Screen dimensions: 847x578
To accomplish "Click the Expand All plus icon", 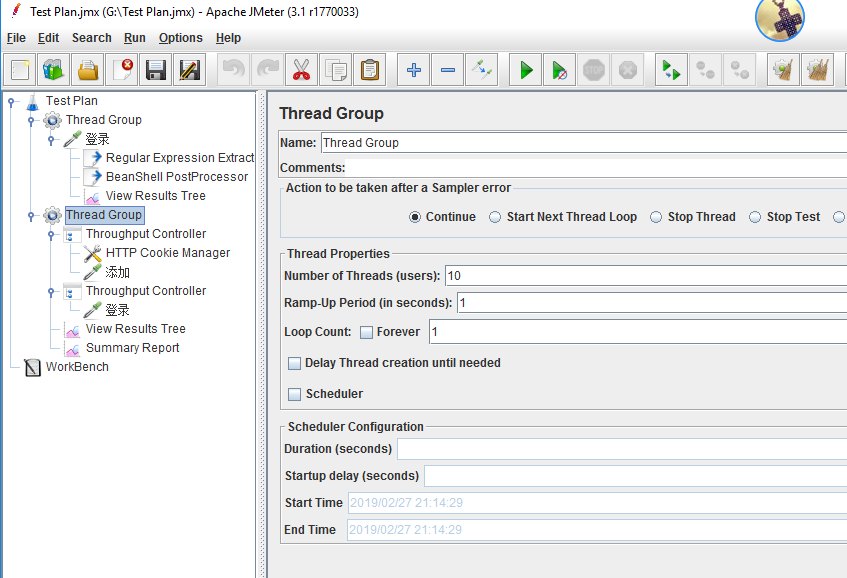I will click(414, 70).
